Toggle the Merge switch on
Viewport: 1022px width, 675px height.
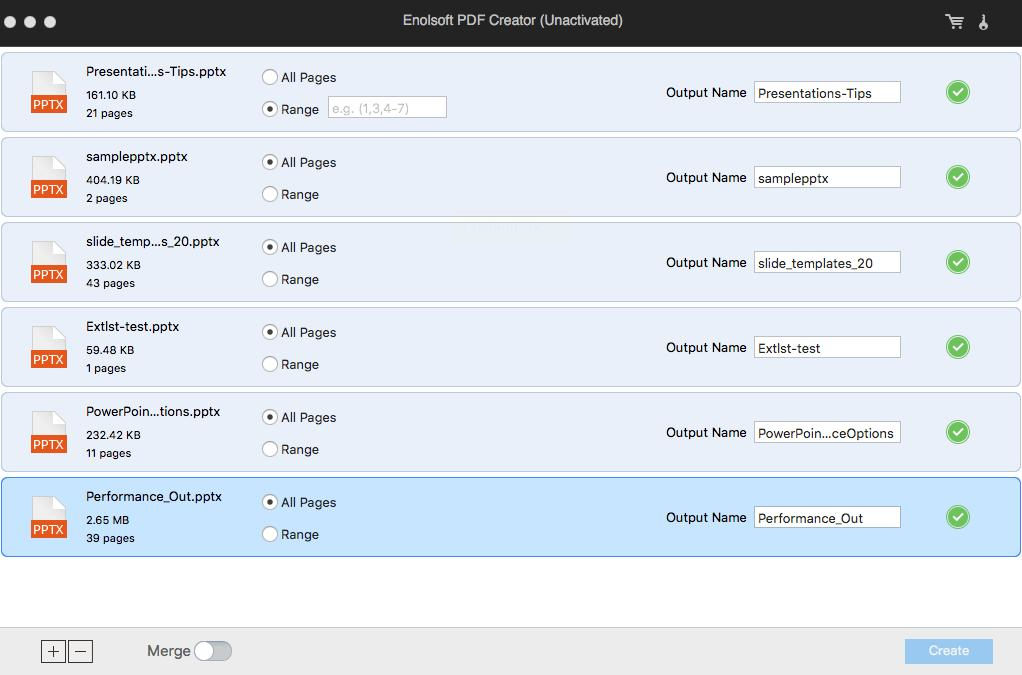tap(213, 651)
